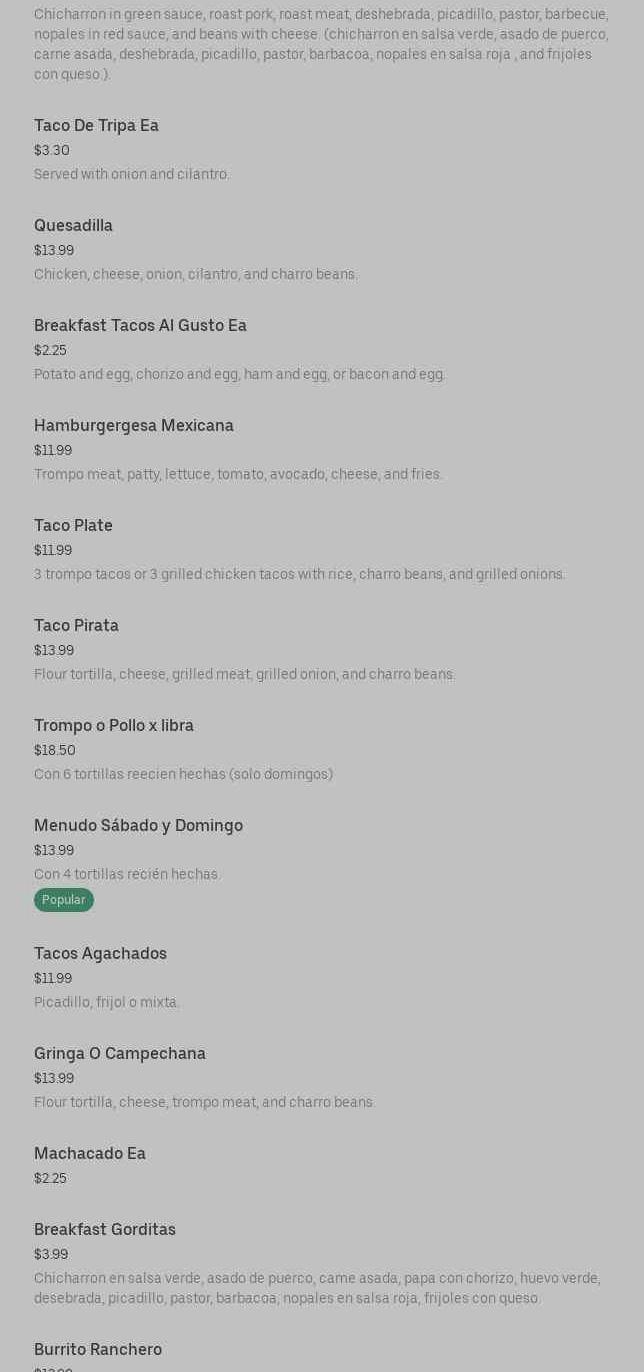Open the Tacos Agachados item
Image resolution: width=644 pixels, height=1372 pixels.
click(100, 953)
